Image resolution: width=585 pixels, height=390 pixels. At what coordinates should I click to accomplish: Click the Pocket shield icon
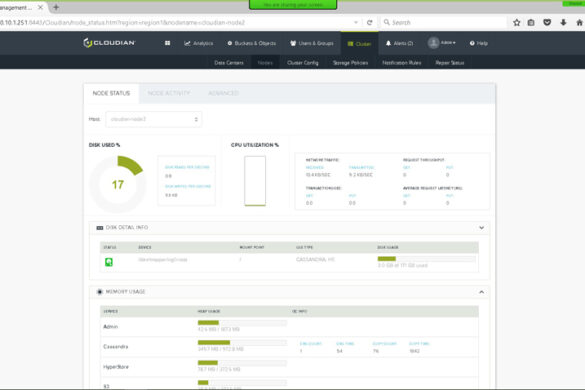547,22
